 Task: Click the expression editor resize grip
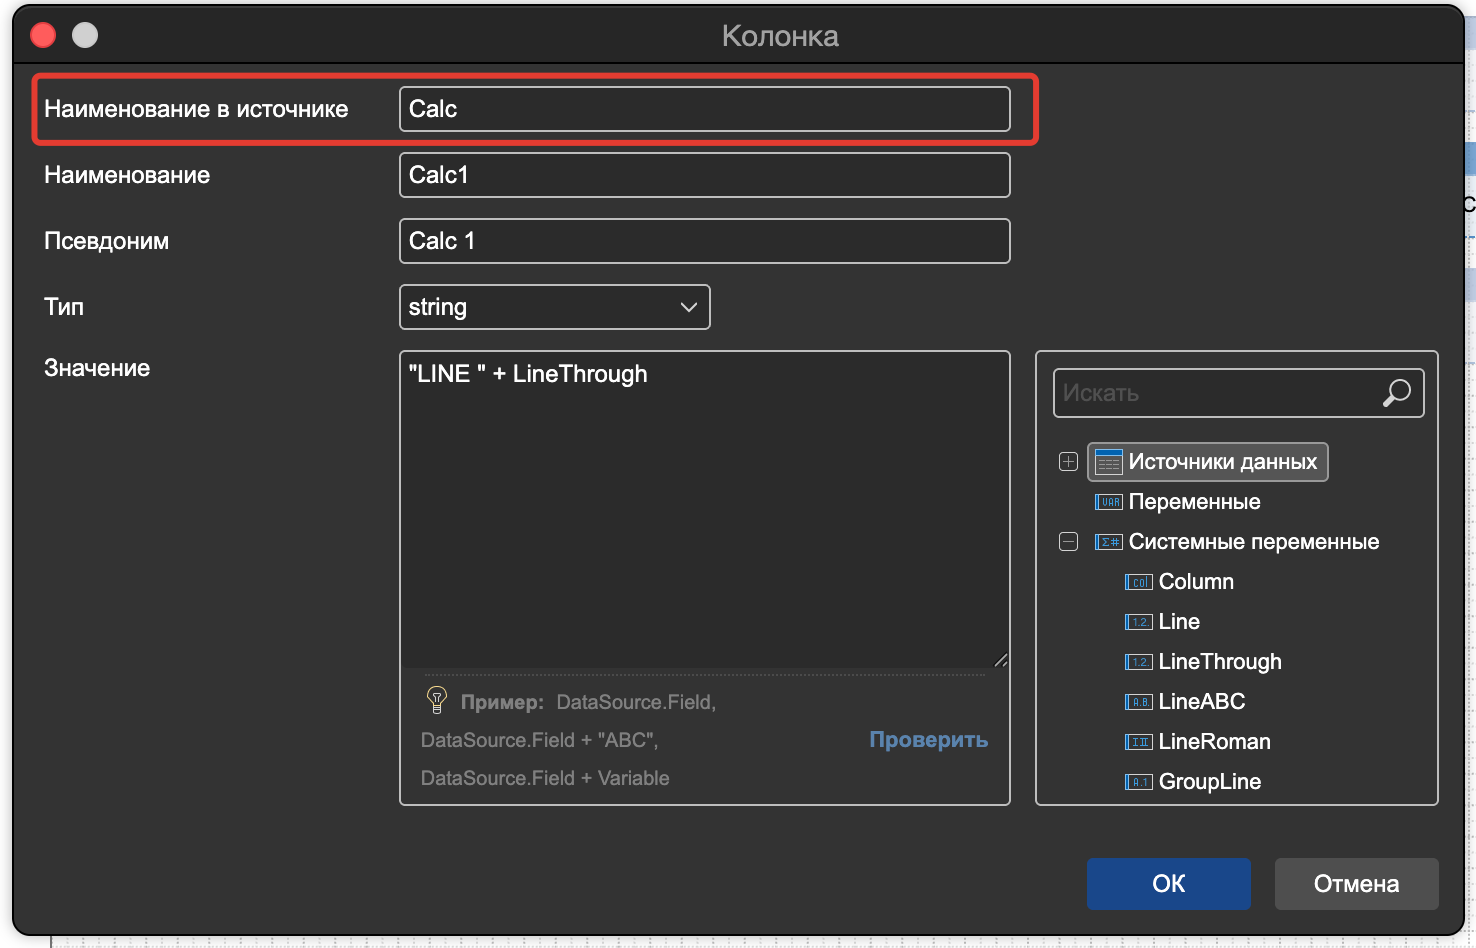click(1001, 660)
